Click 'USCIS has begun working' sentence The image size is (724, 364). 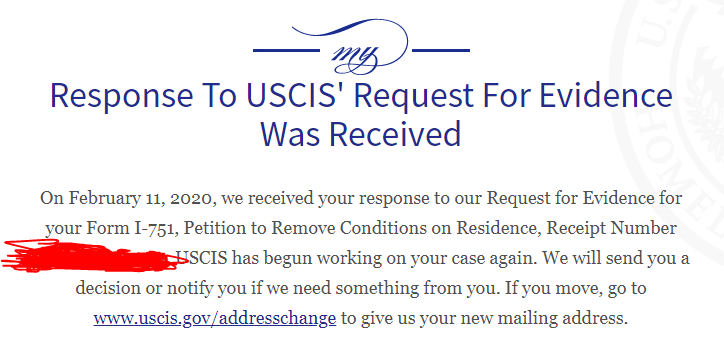click(x=279, y=258)
